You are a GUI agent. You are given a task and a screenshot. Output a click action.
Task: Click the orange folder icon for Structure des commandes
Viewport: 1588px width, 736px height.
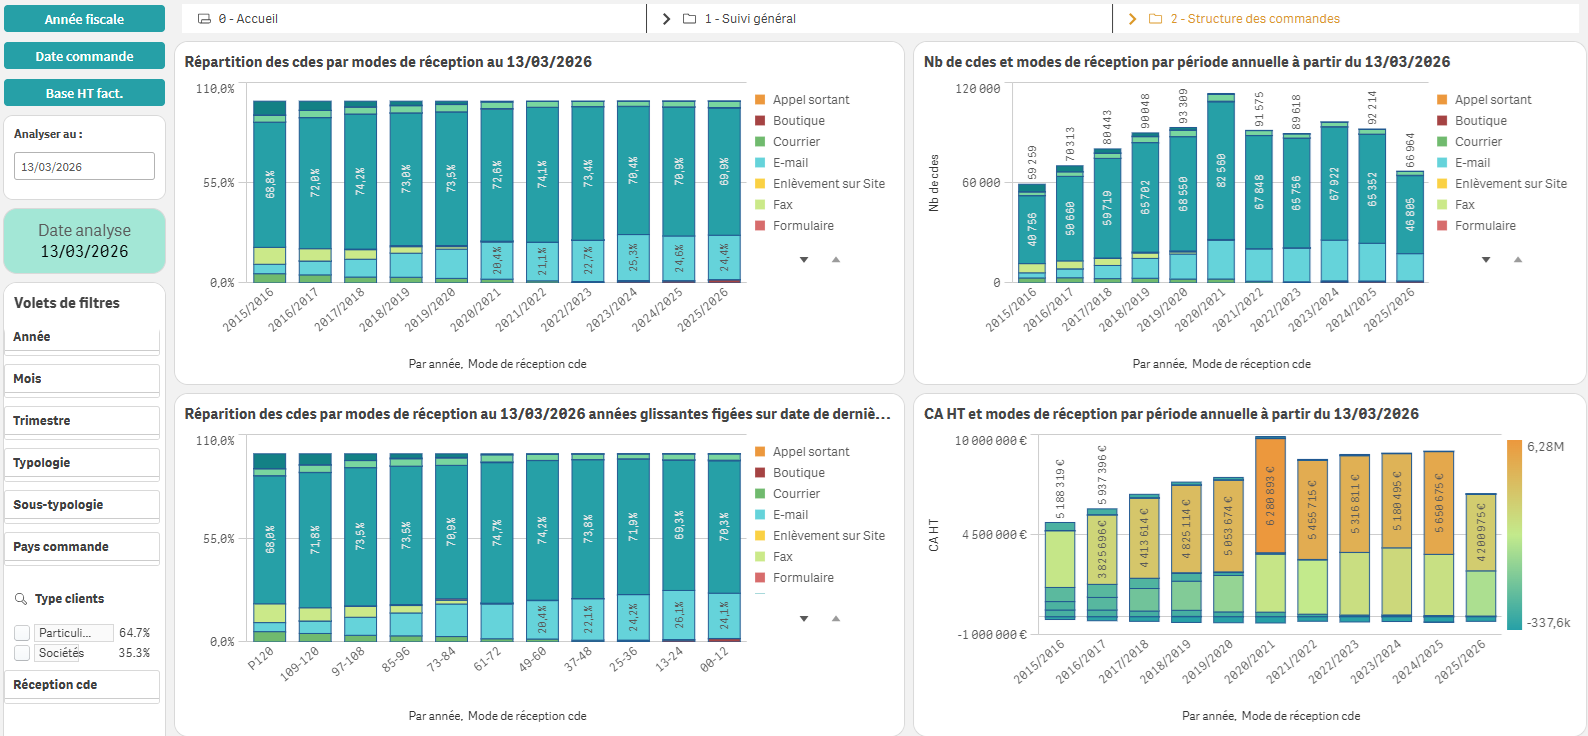(1155, 19)
